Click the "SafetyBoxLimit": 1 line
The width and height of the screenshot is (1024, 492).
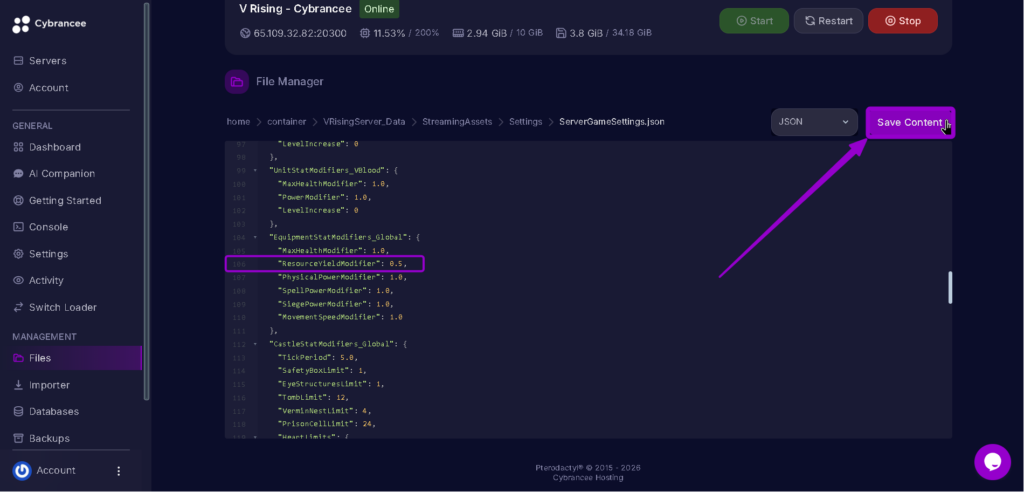tap(320, 370)
